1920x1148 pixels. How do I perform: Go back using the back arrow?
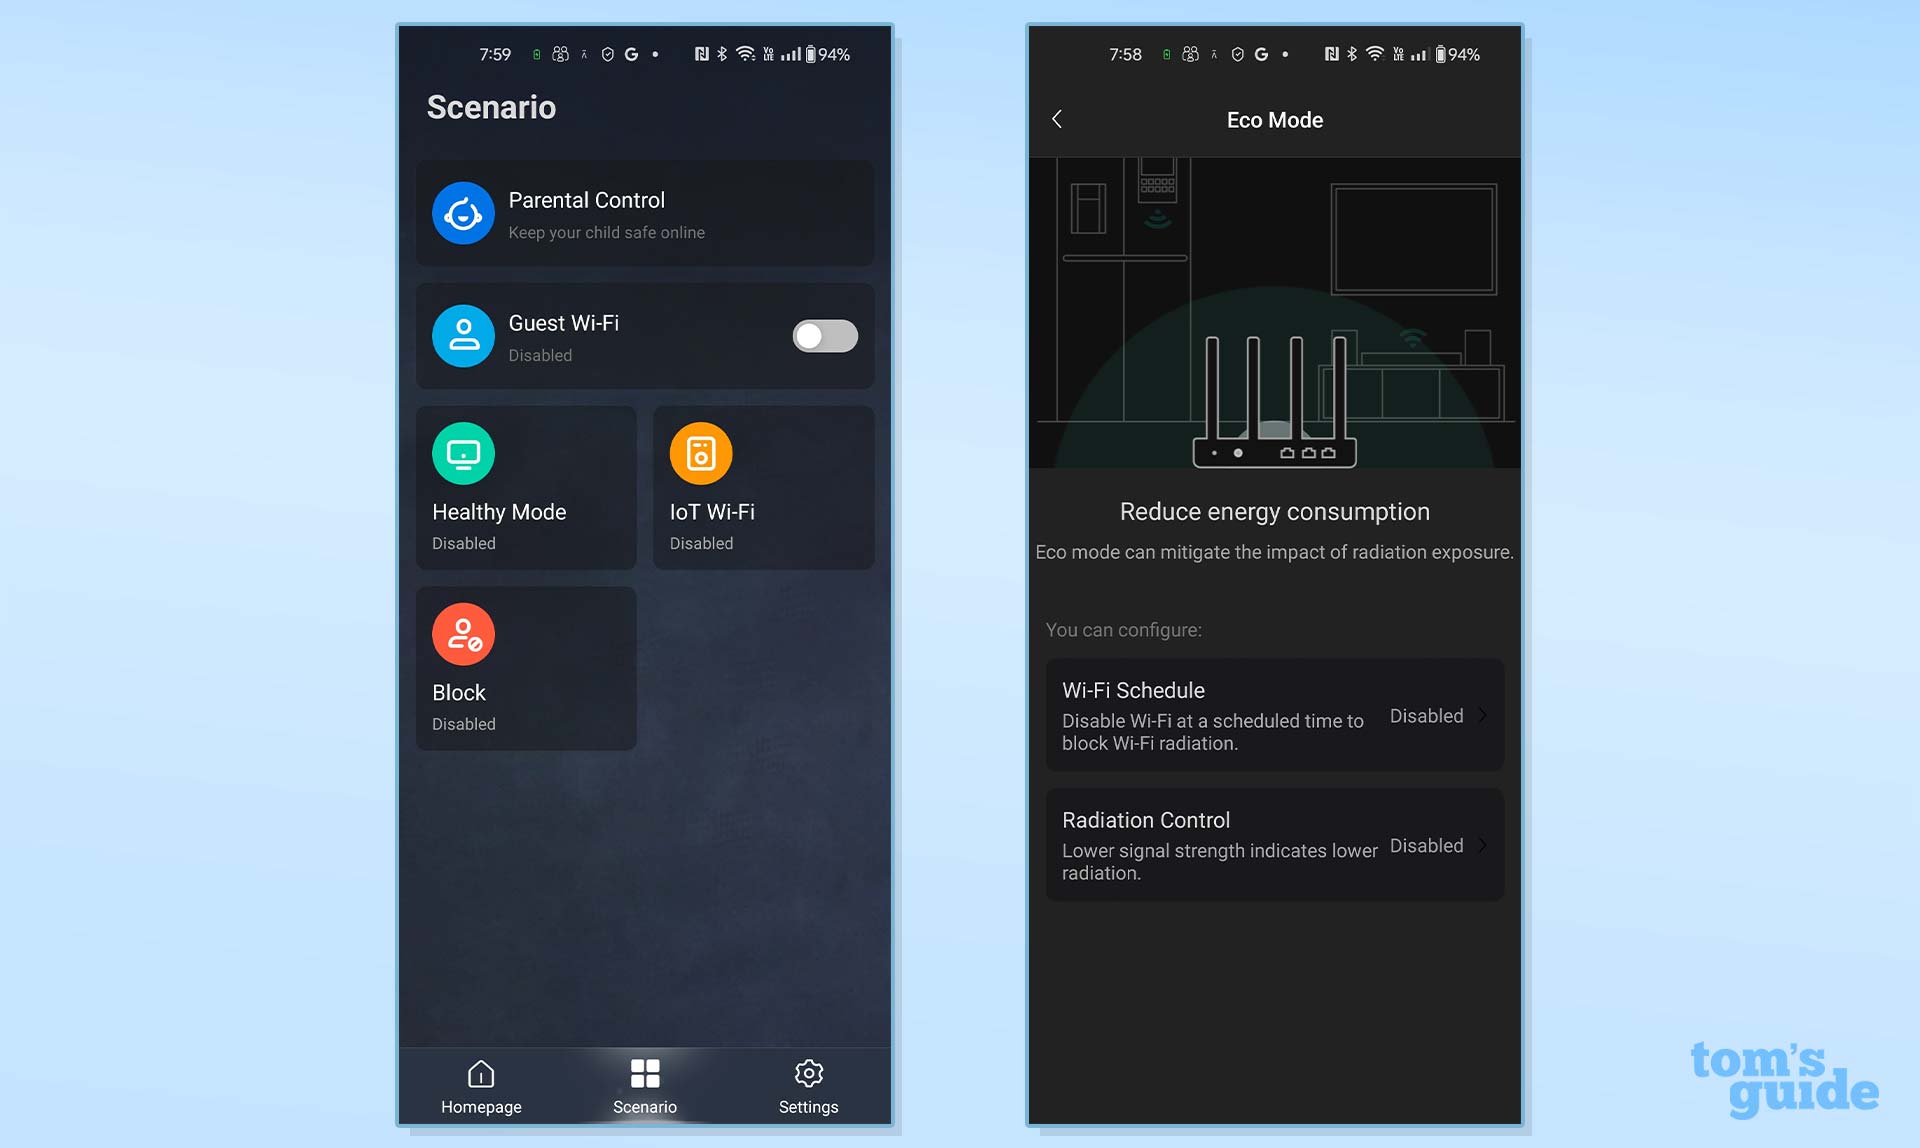[x=1058, y=119]
